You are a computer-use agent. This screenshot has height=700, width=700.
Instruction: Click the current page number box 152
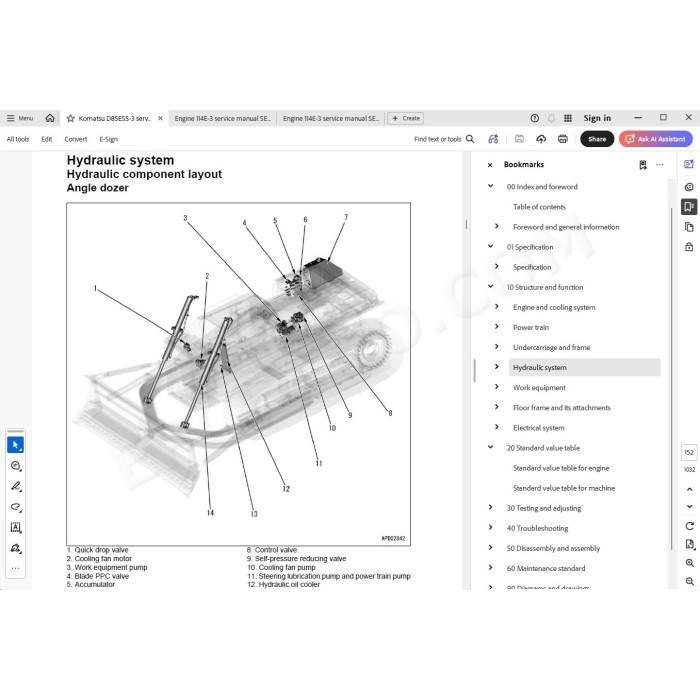tap(689, 452)
